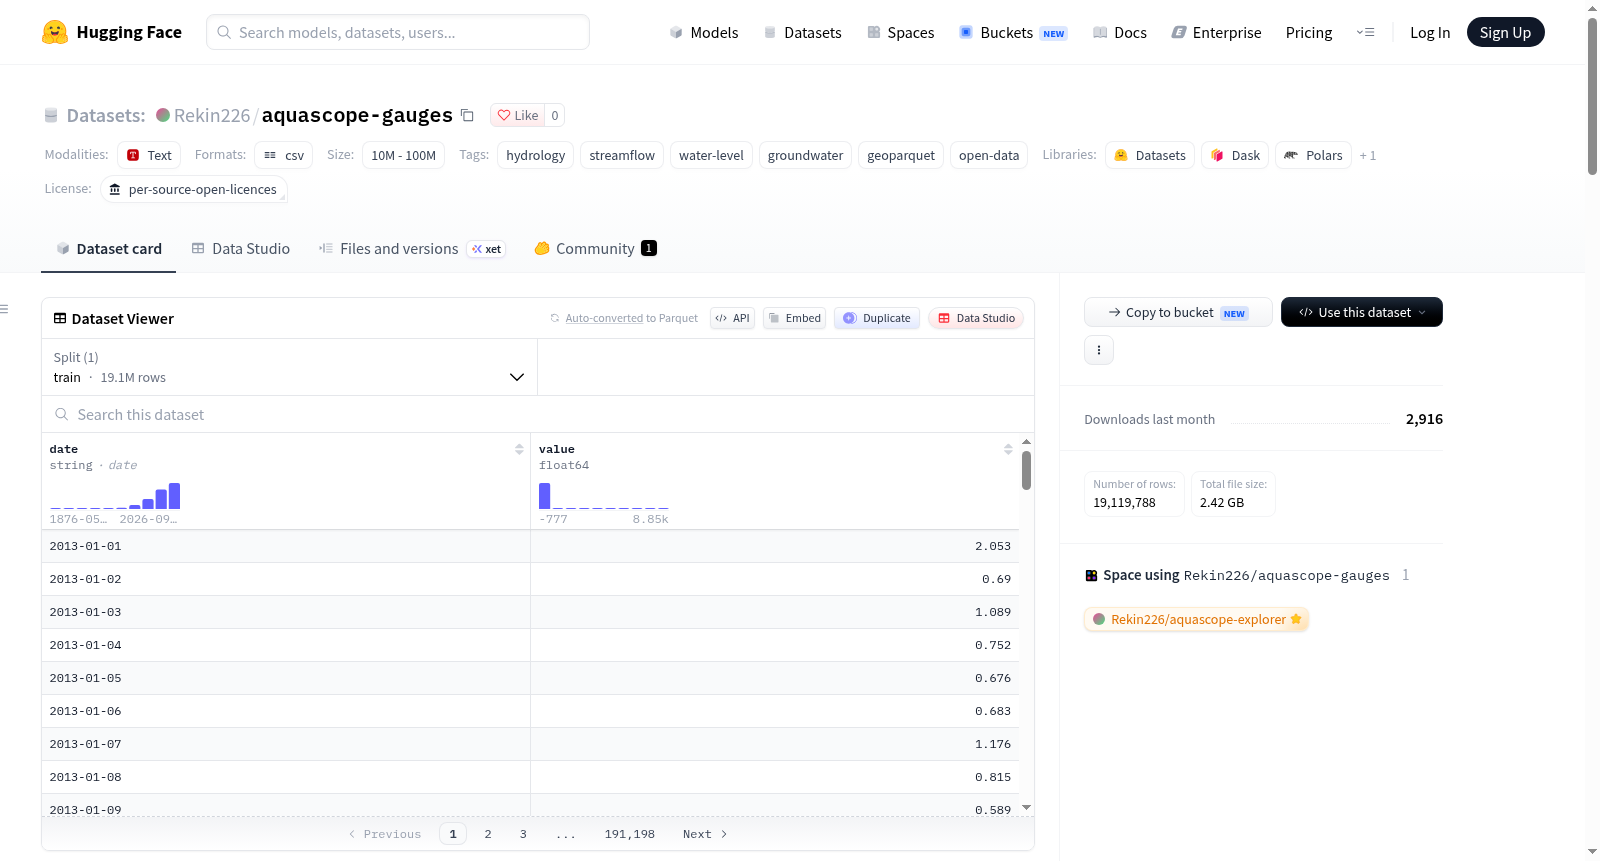The height and width of the screenshot is (861, 1600).
Task: Open the Docs page
Action: point(1120,32)
